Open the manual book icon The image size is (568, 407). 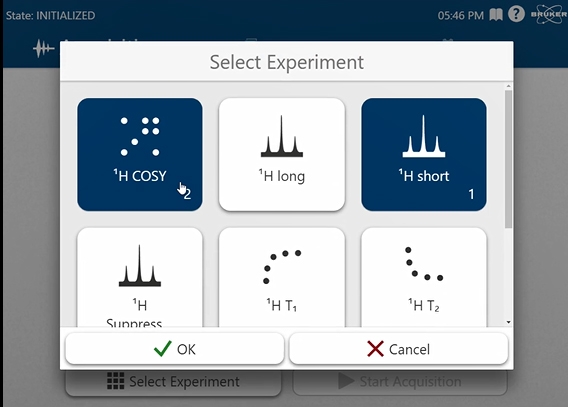(x=496, y=15)
